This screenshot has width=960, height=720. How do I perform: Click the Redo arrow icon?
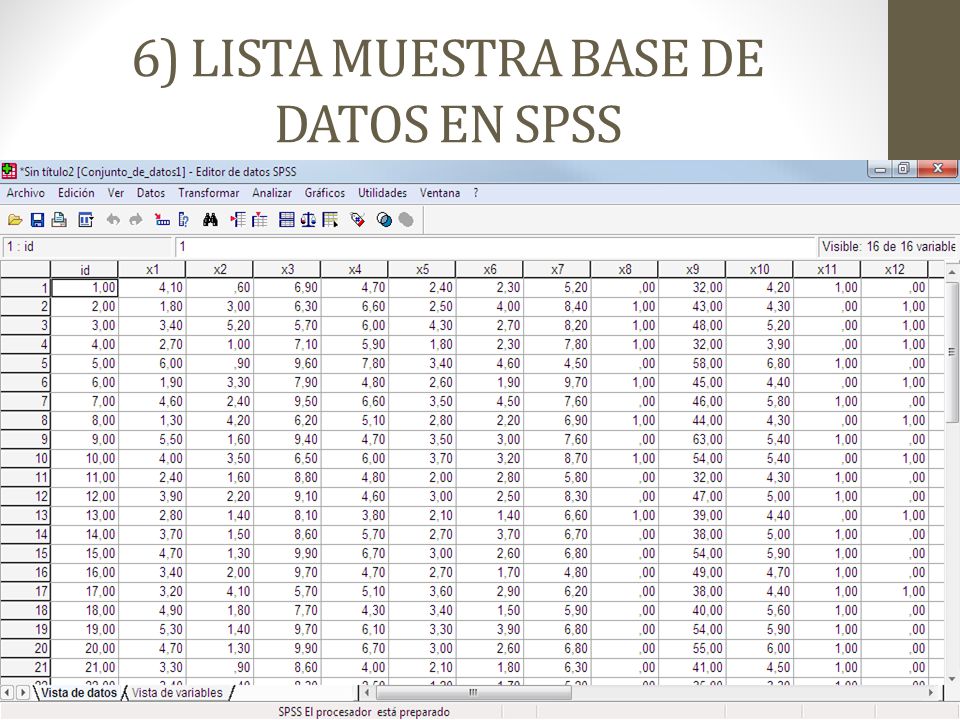(x=136, y=220)
